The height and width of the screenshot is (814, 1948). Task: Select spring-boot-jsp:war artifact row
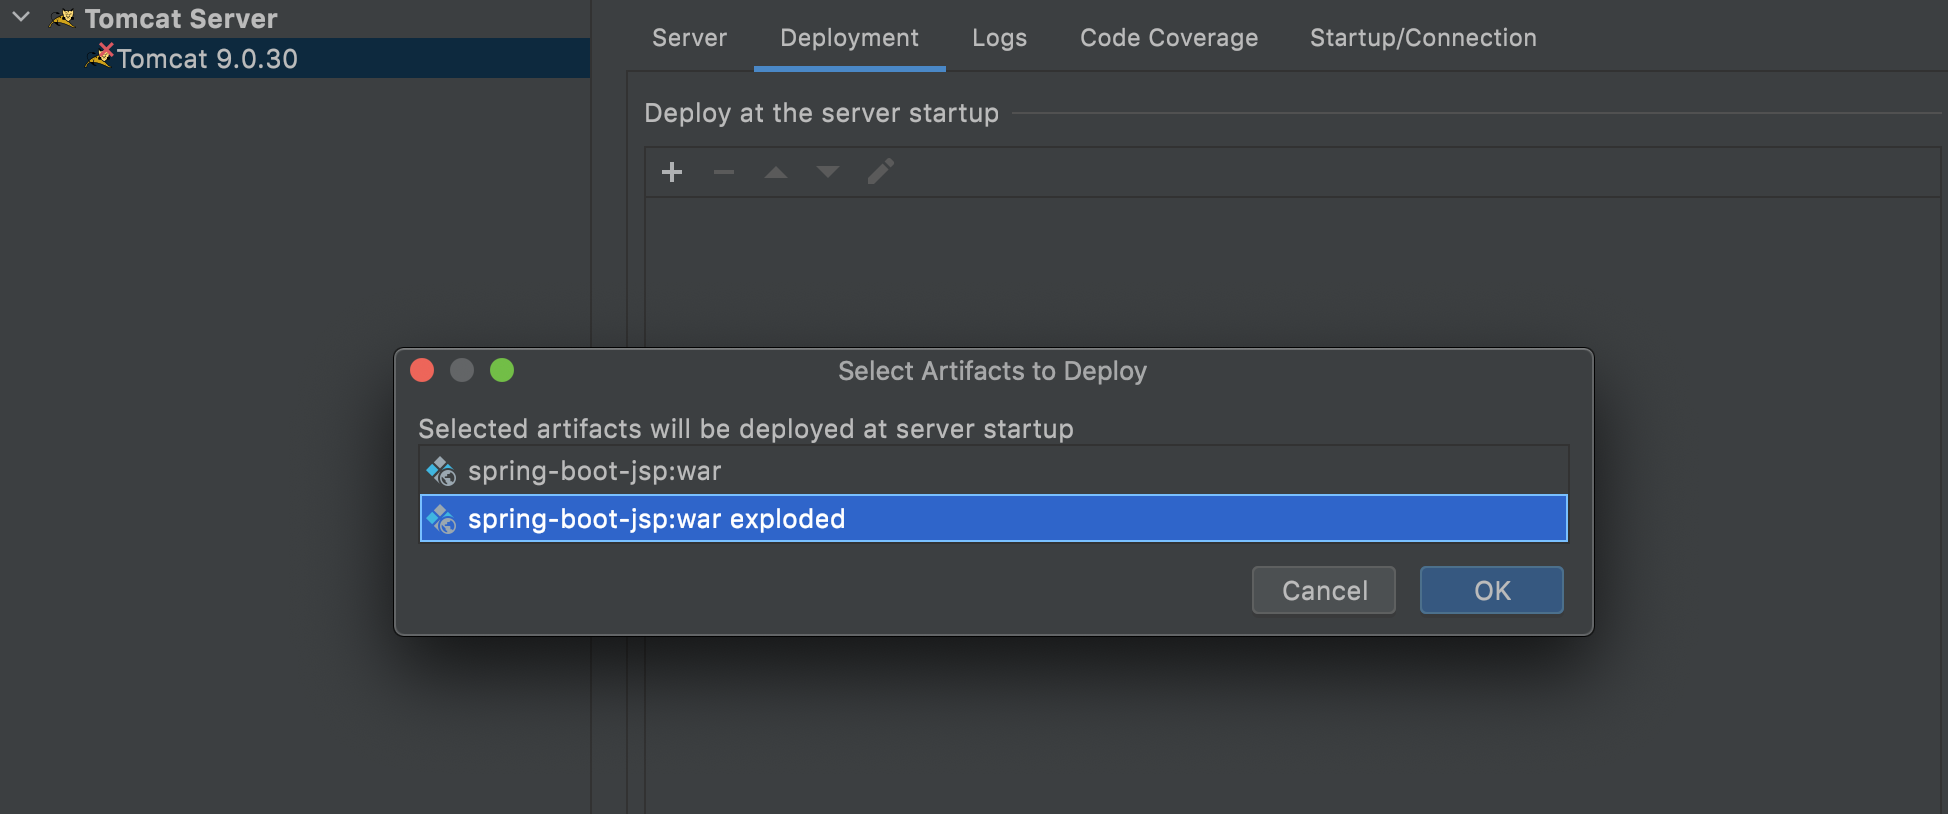(994, 471)
